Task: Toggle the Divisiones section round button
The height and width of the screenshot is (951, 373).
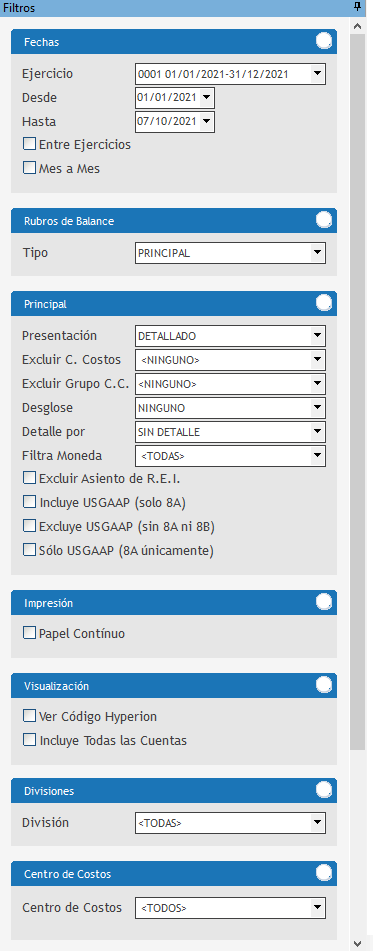Action: point(324,790)
